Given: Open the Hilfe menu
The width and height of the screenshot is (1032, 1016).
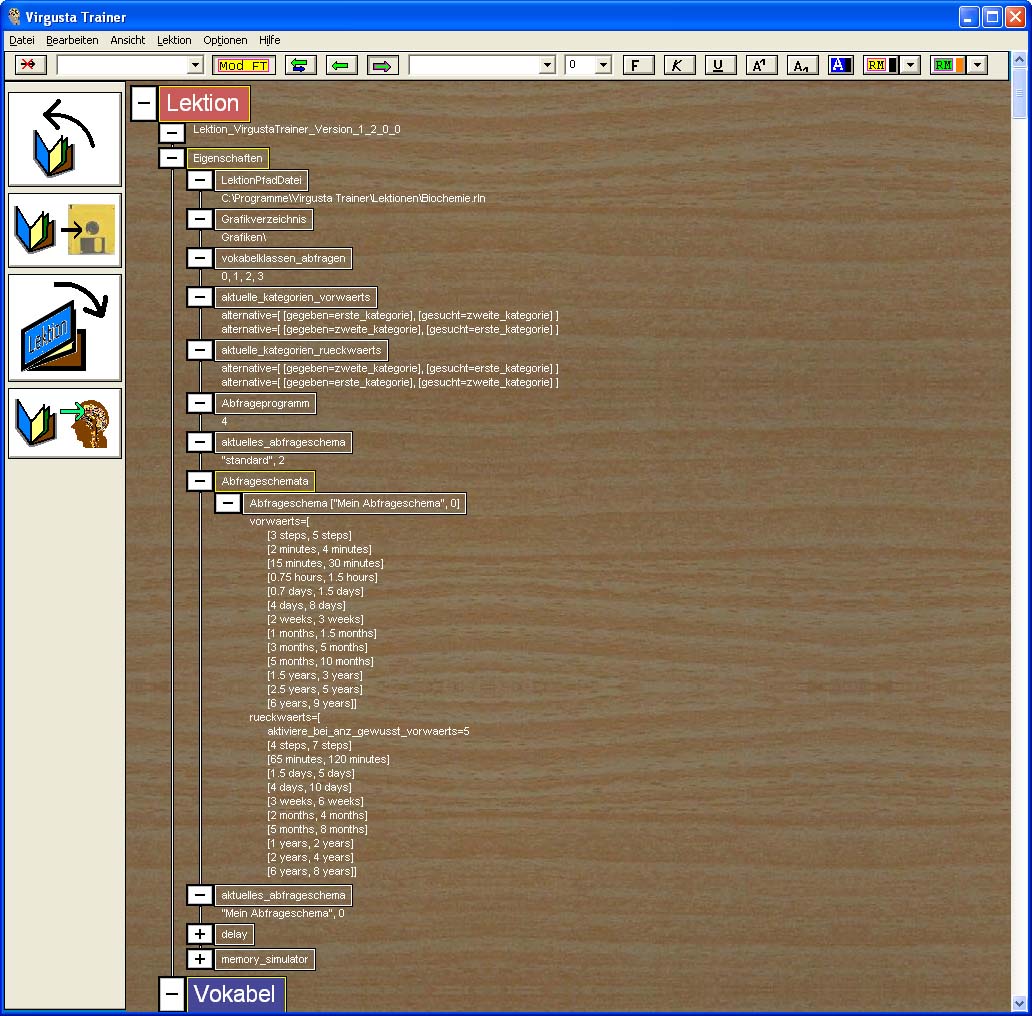Looking at the screenshot, I should click(x=269, y=40).
